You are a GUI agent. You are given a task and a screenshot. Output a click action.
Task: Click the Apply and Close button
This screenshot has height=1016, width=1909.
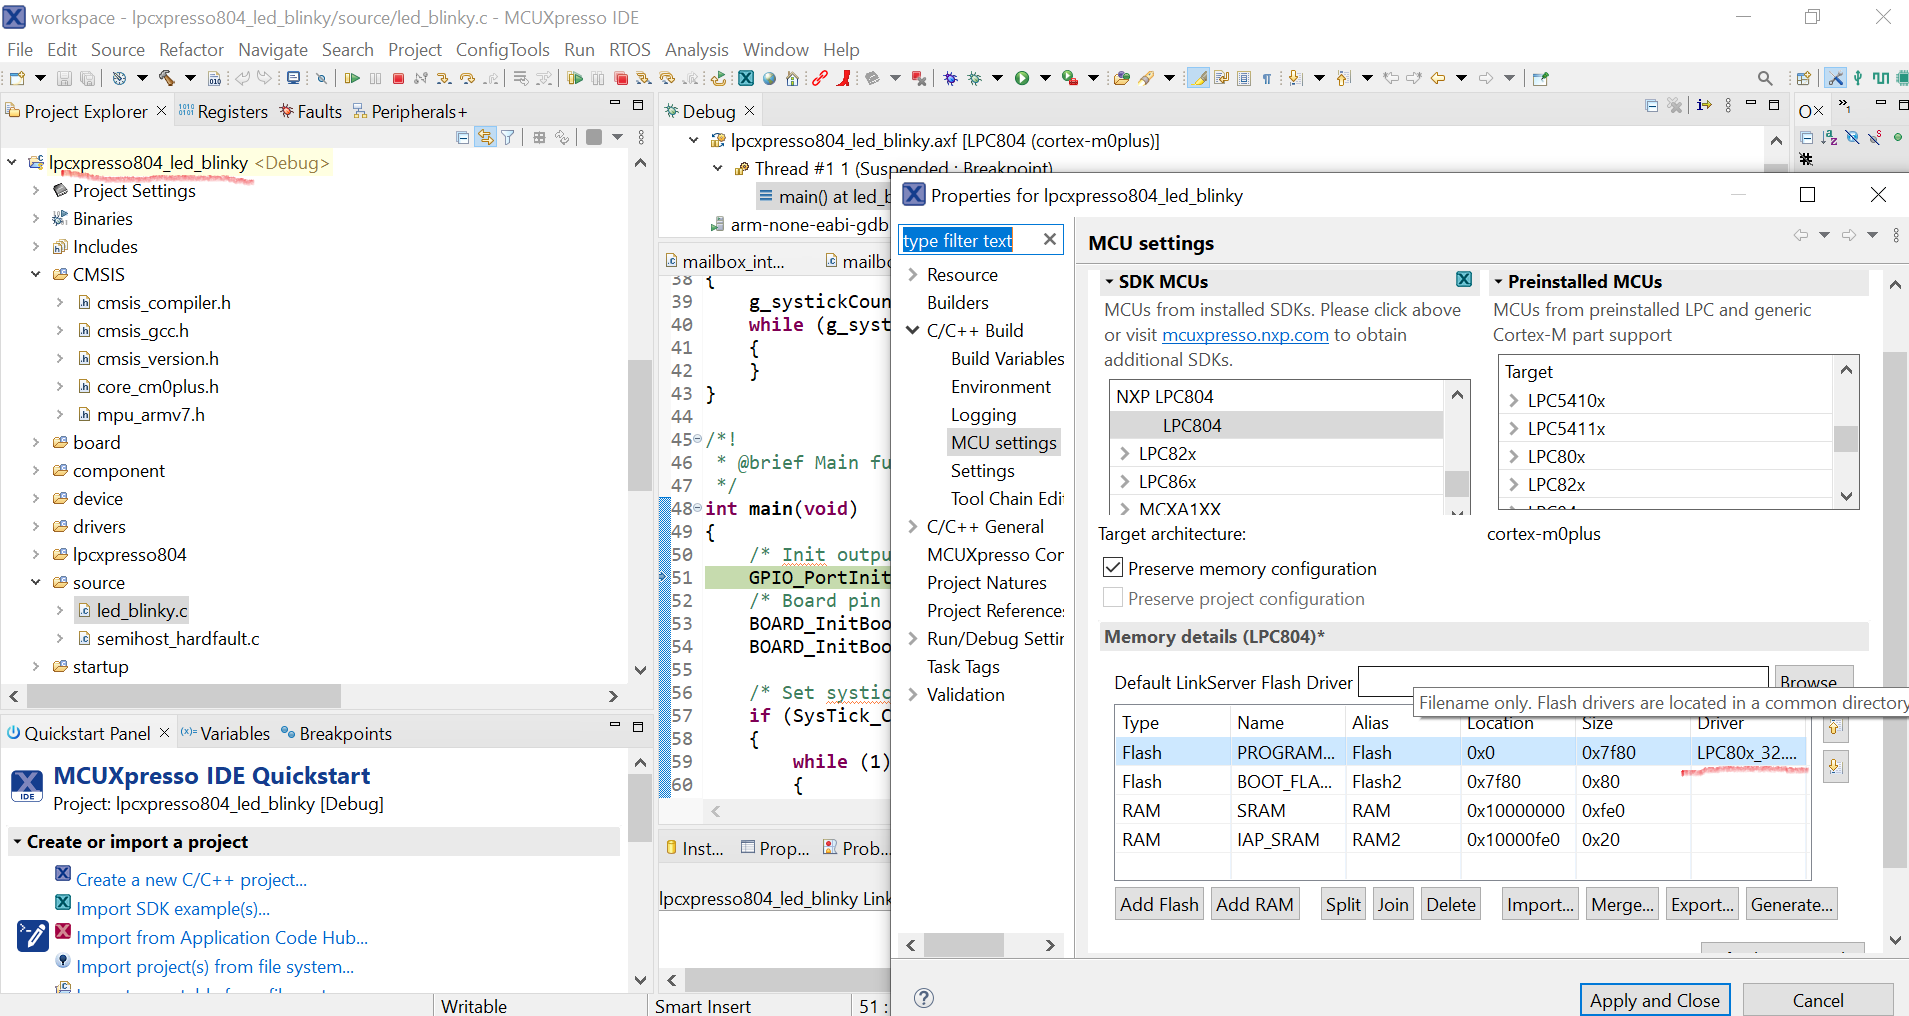[x=1654, y=999]
